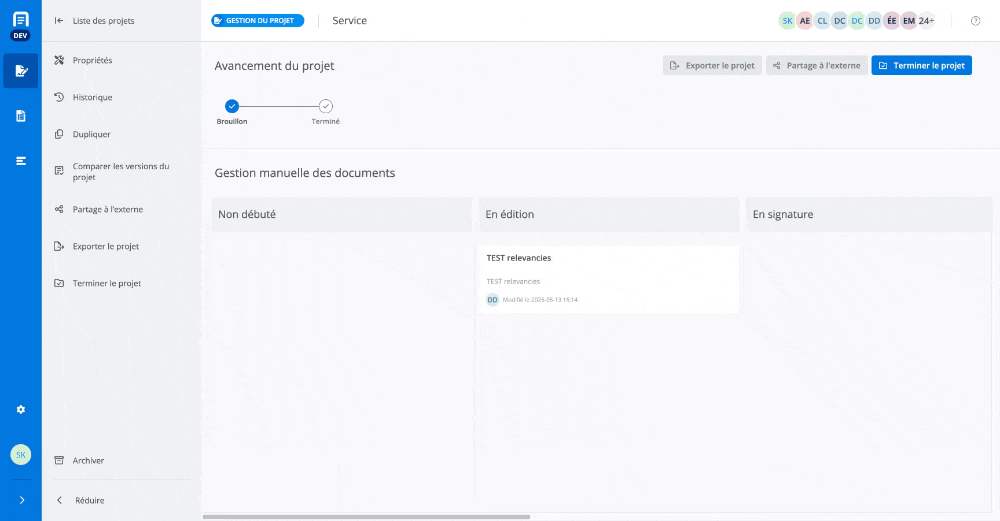Go back to Liste des projets
1000x521 pixels.
103,21
